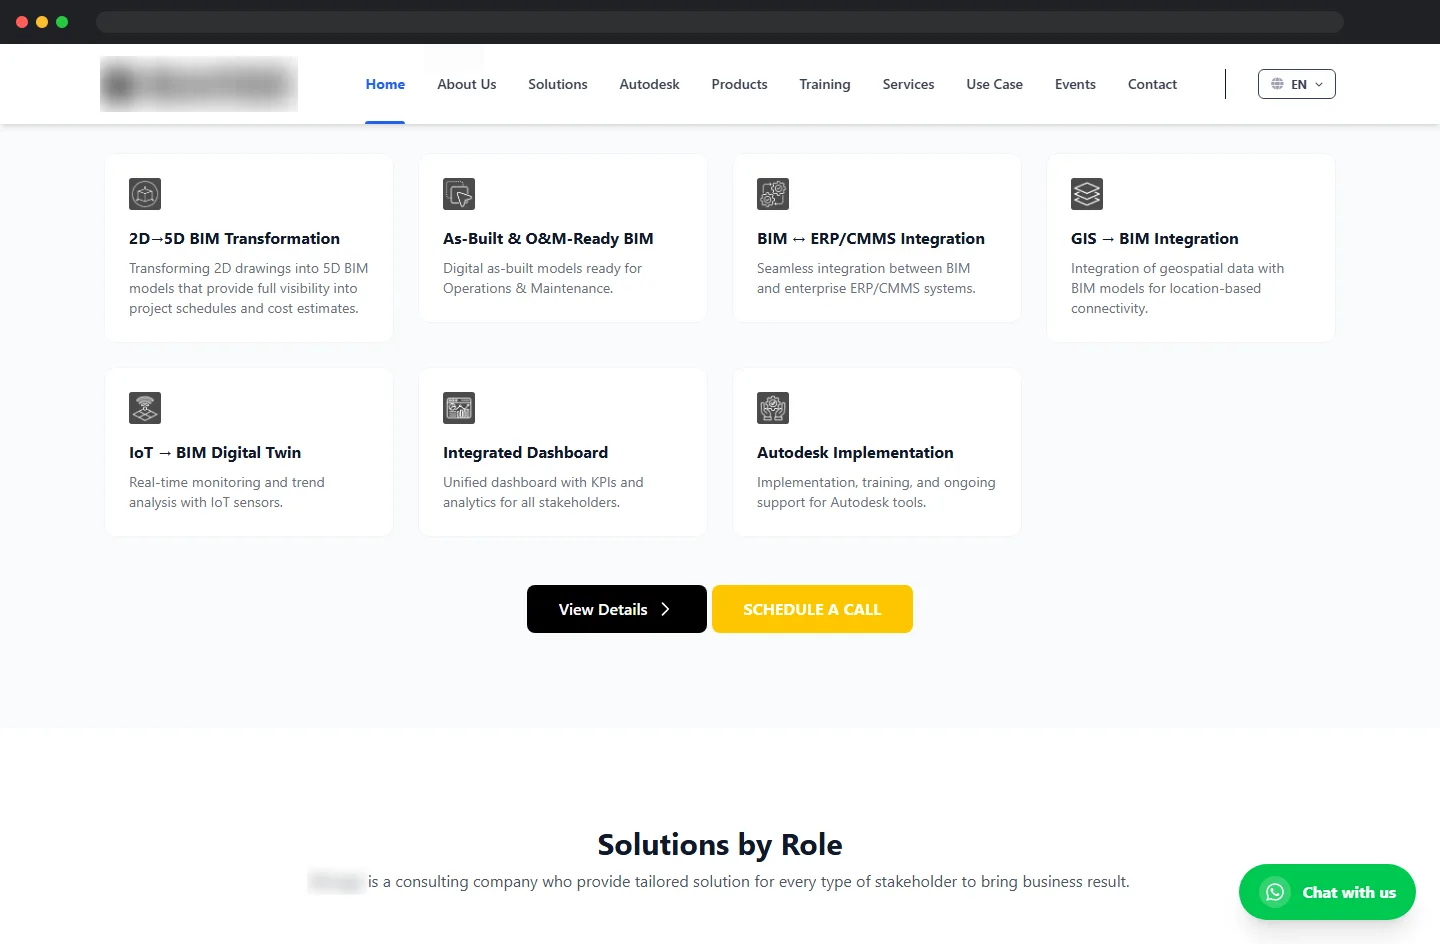Click the 2D→5D BIM Transformation title
Viewport: 1440px width, 944px height.
click(x=234, y=238)
